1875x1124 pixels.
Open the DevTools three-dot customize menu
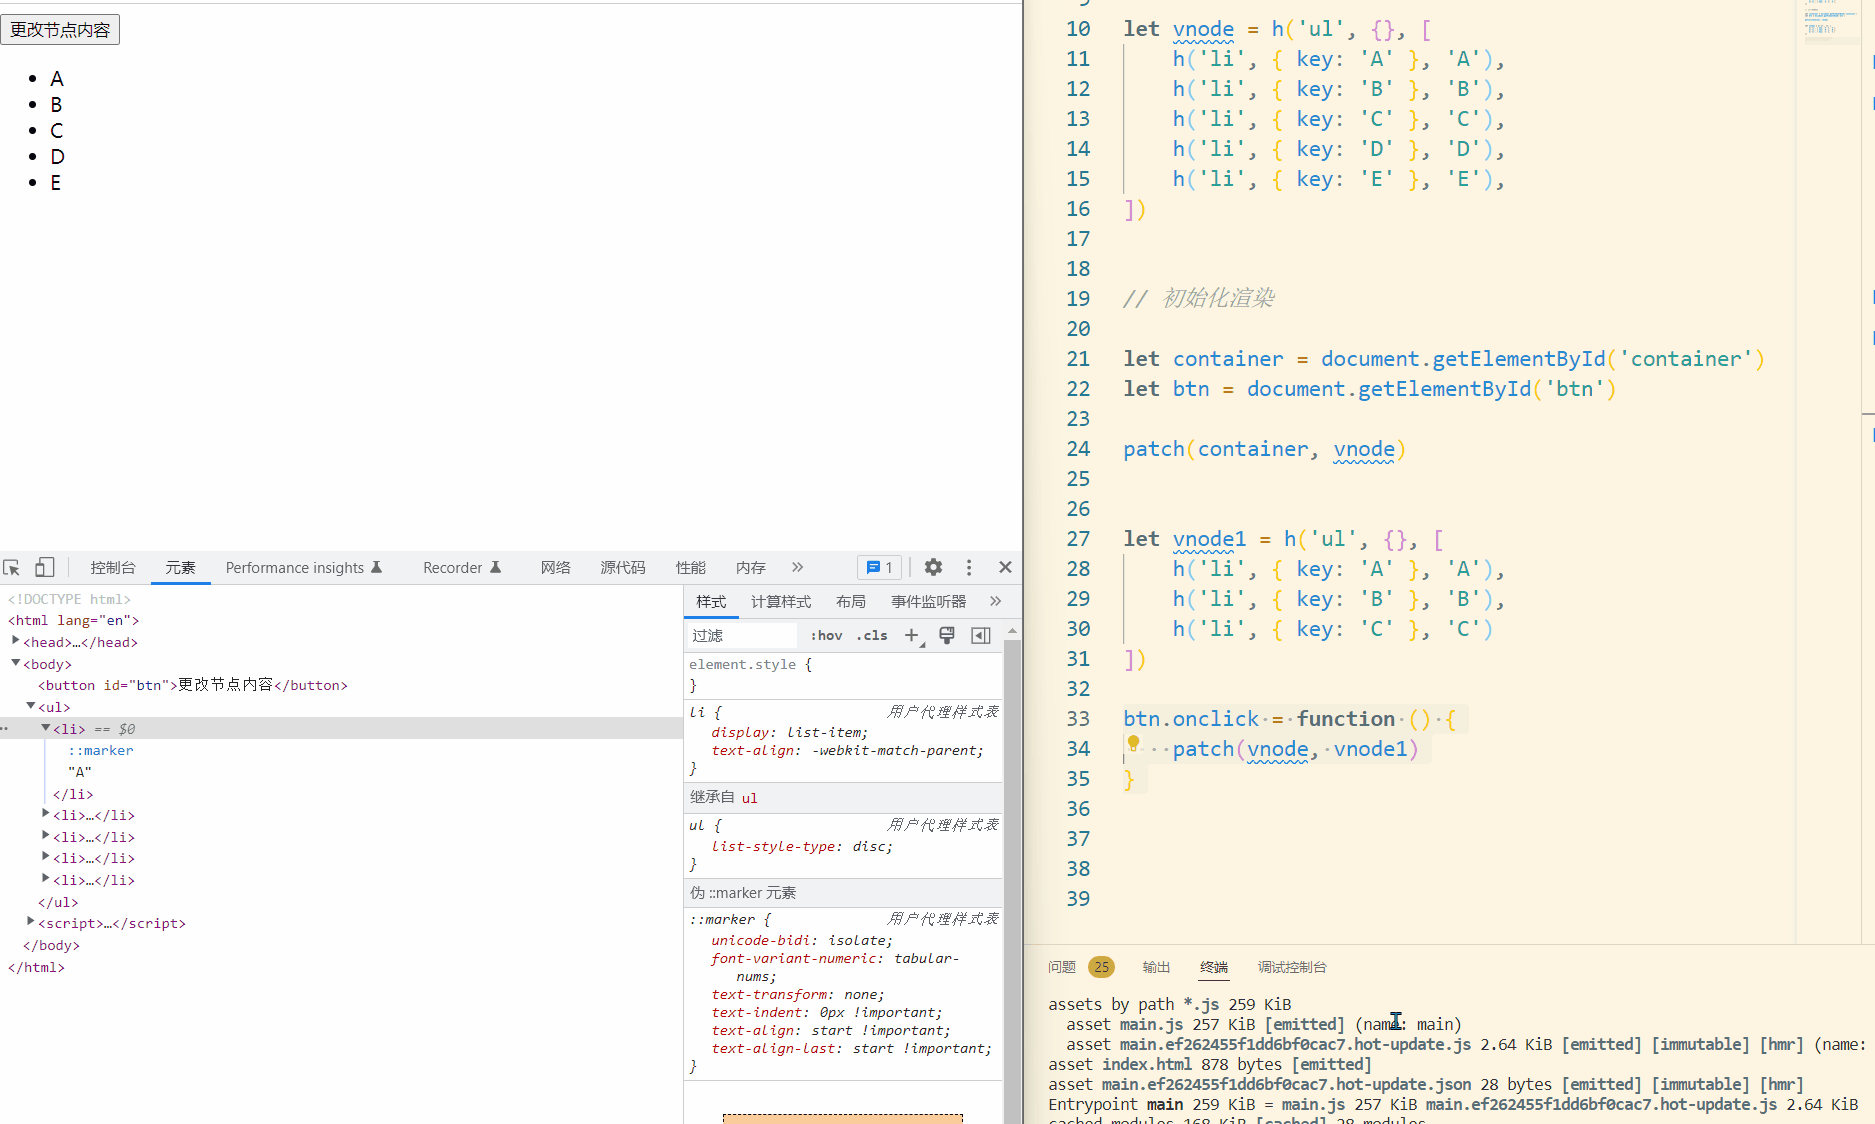[x=969, y=568]
